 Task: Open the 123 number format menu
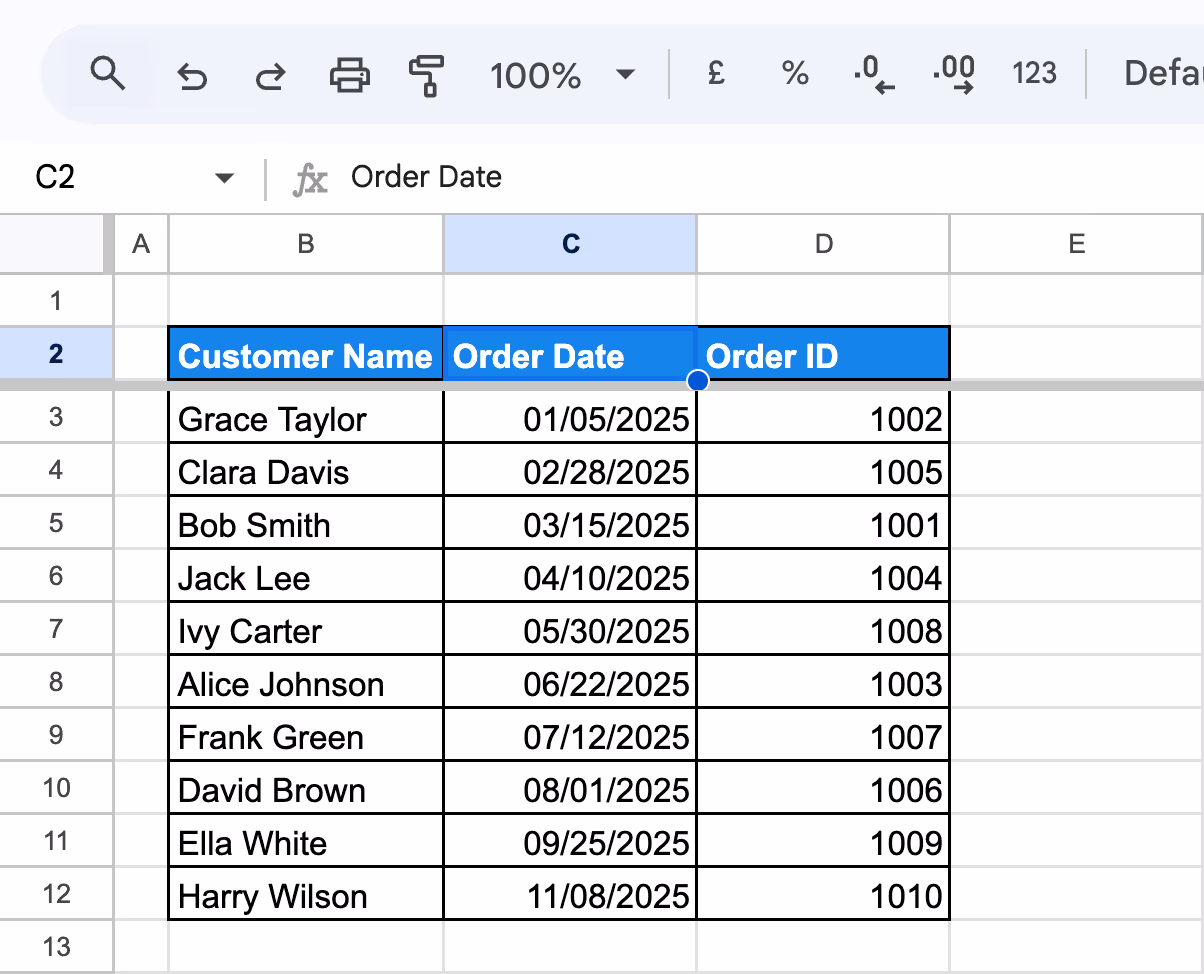[x=1034, y=73]
